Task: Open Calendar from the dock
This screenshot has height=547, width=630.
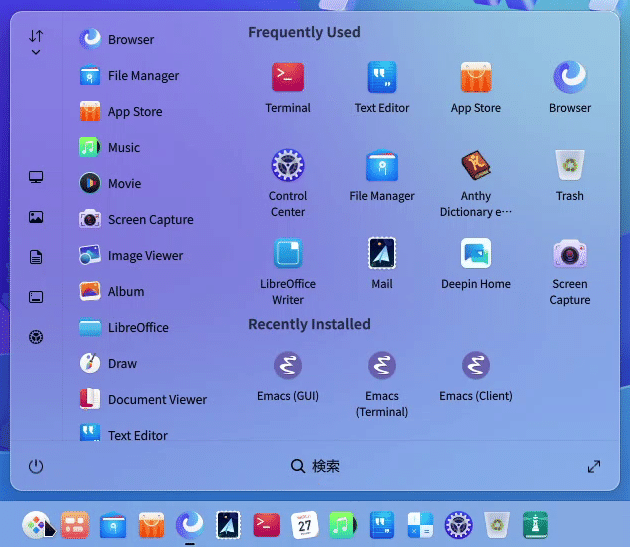Action: [x=305, y=525]
